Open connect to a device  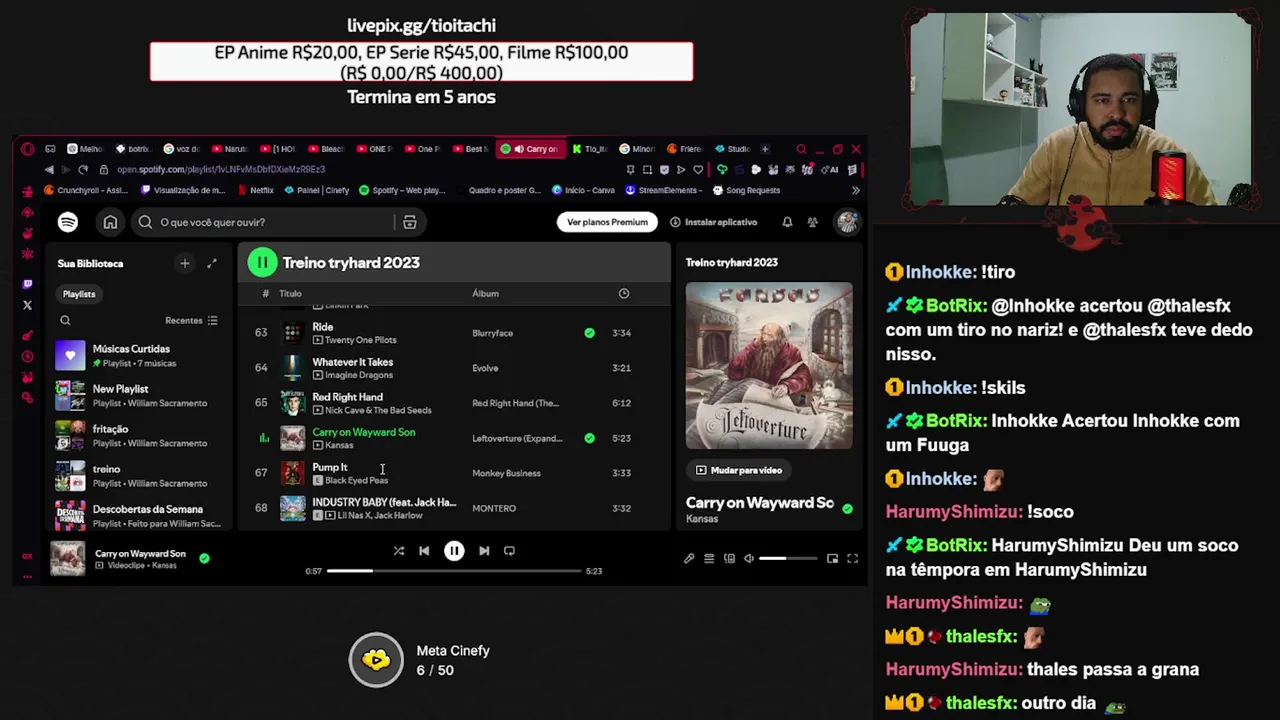(729, 559)
